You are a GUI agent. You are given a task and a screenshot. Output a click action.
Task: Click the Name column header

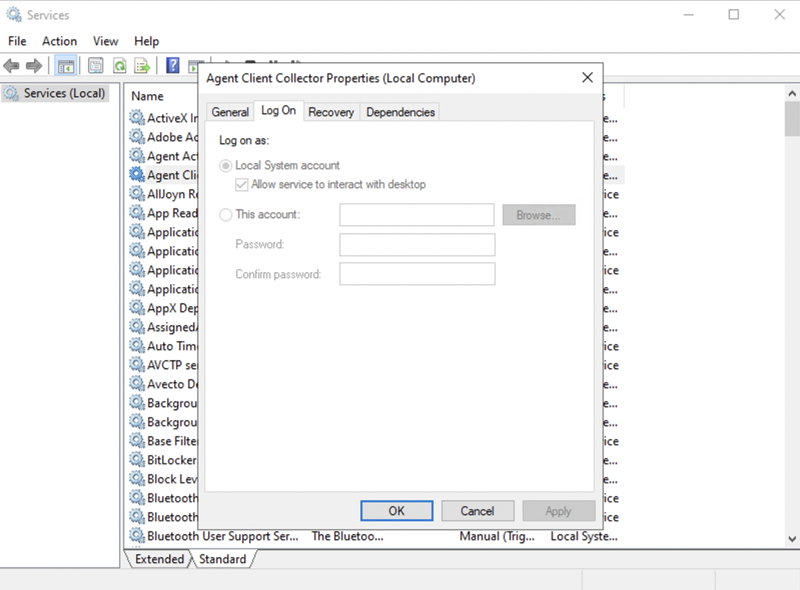[147, 96]
